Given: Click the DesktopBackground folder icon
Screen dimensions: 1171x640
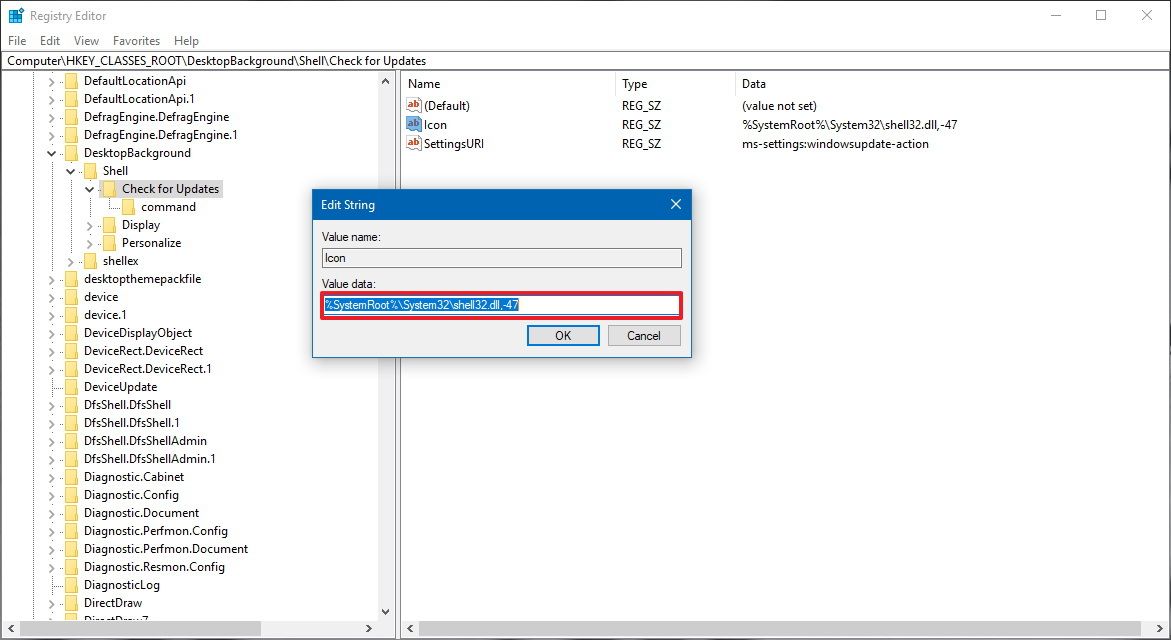Looking at the screenshot, I should coord(71,152).
